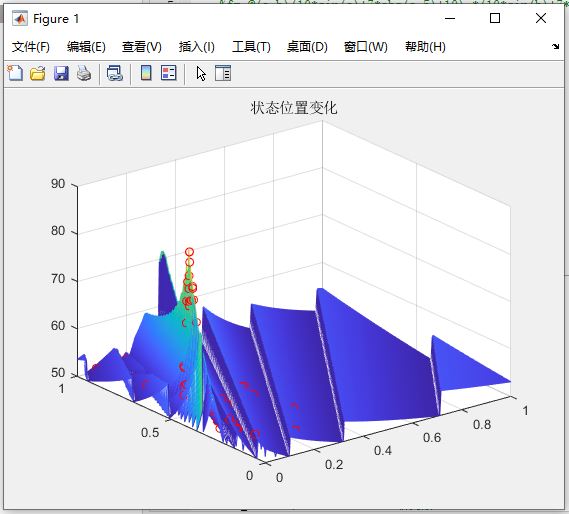The height and width of the screenshot is (514, 569).
Task: Open the 帮助(H) menu
Action: tap(425, 47)
